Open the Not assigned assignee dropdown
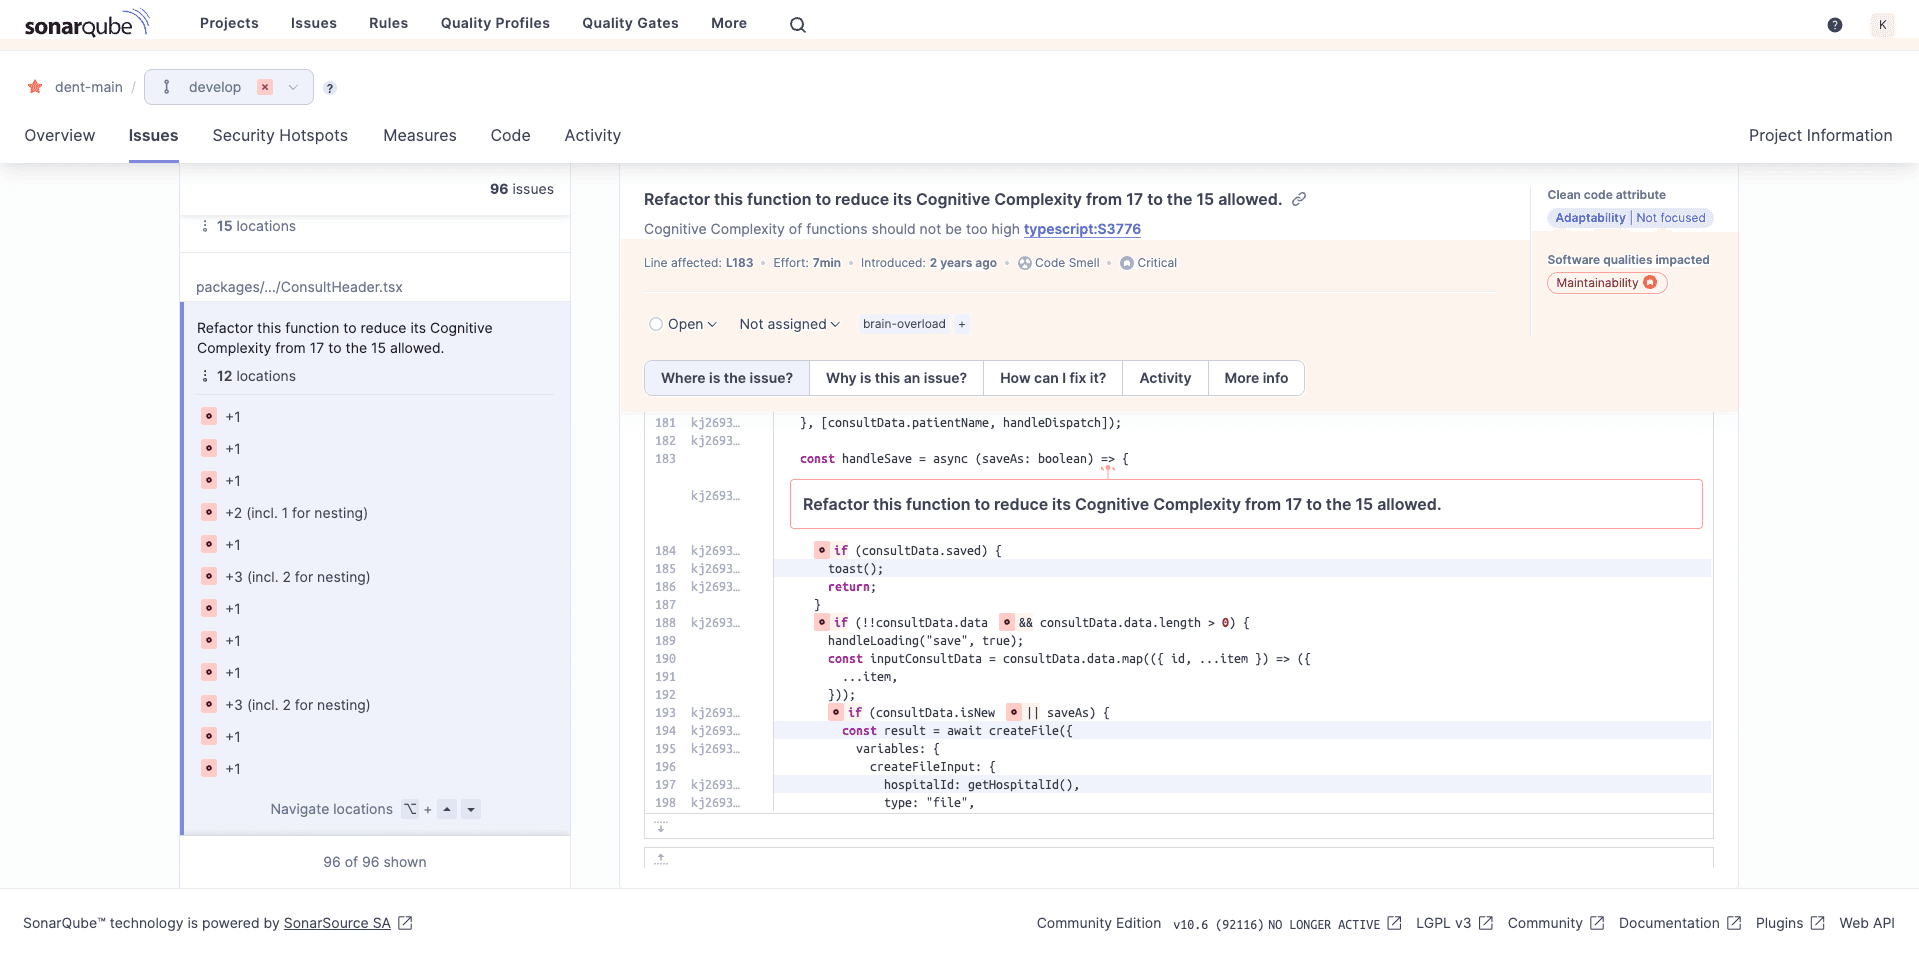This screenshot has height=957, width=1919. tap(789, 324)
